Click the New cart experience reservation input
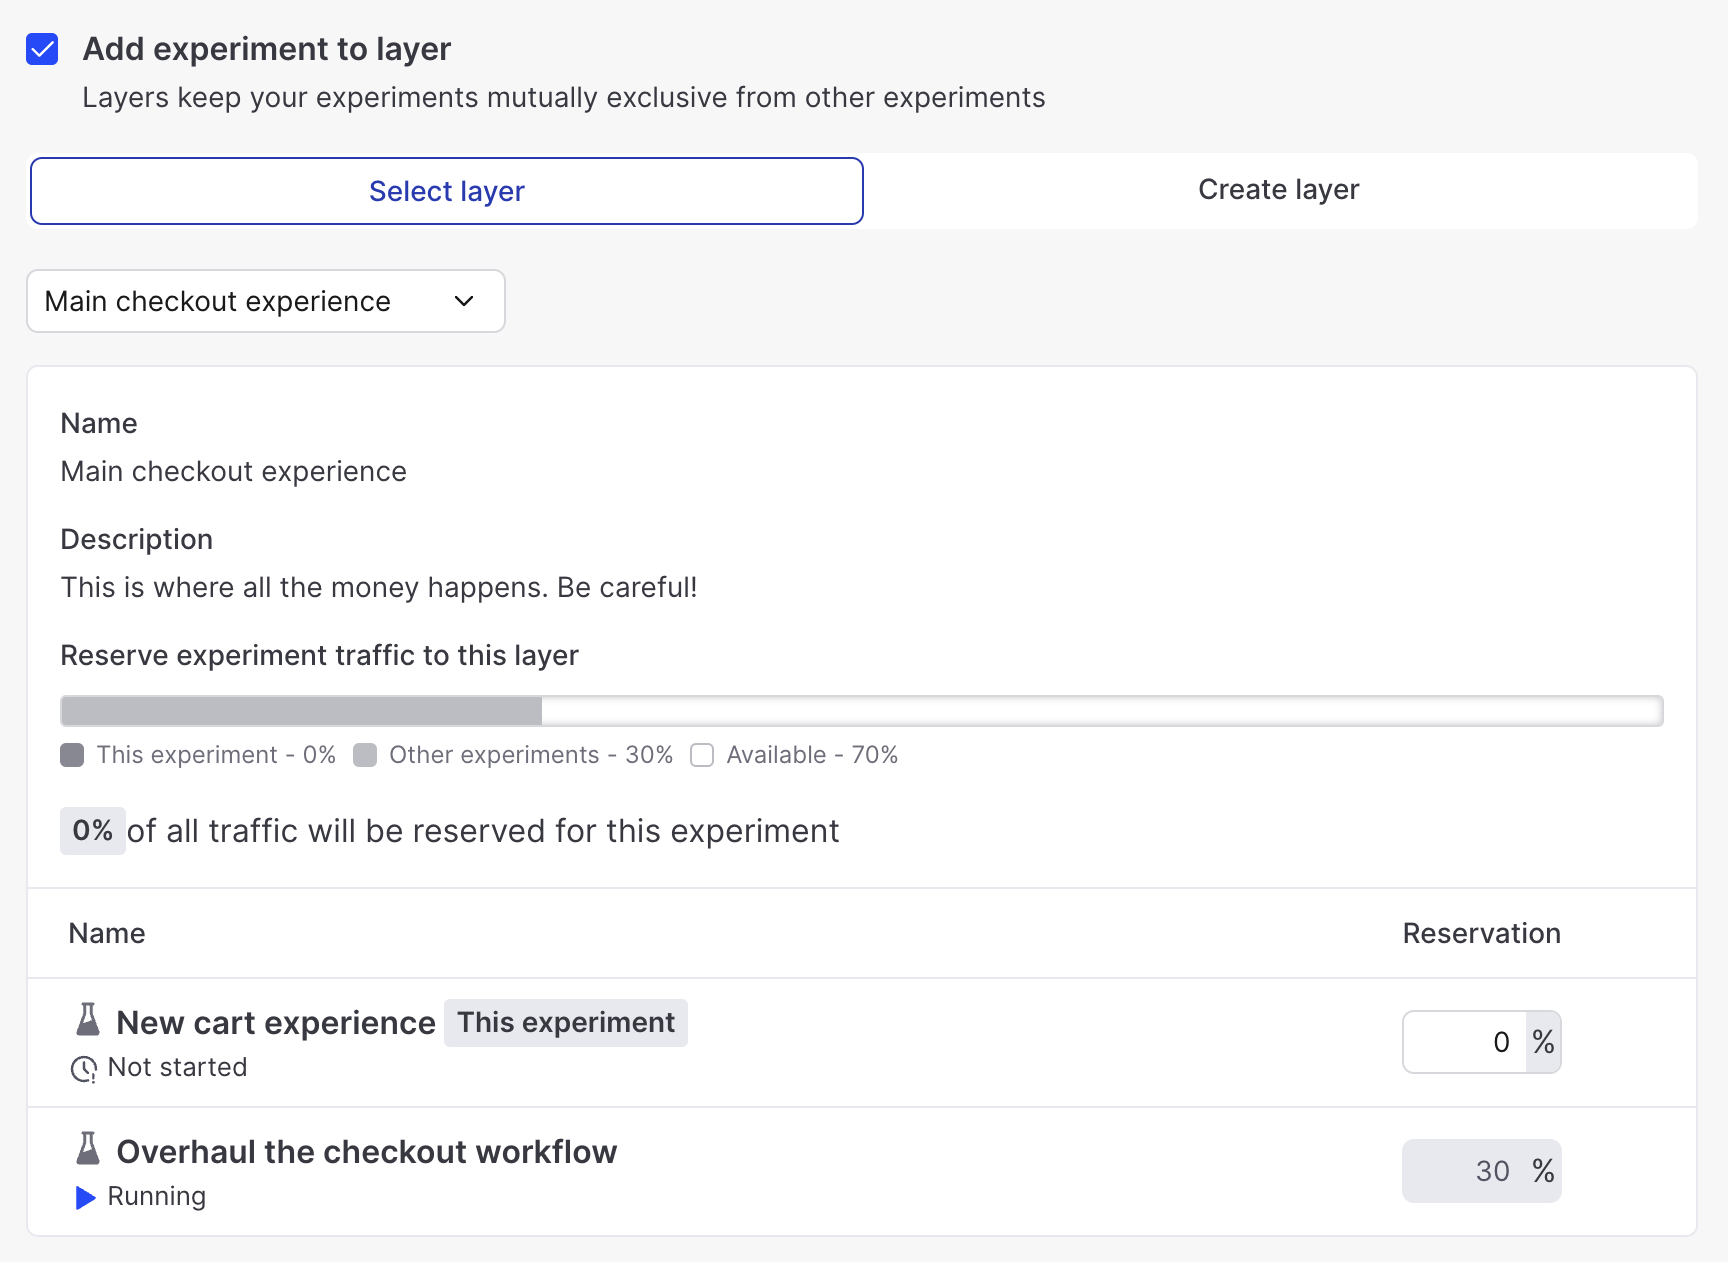Screen dimensions: 1728x1262 pyautogui.click(x=1465, y=1042)
